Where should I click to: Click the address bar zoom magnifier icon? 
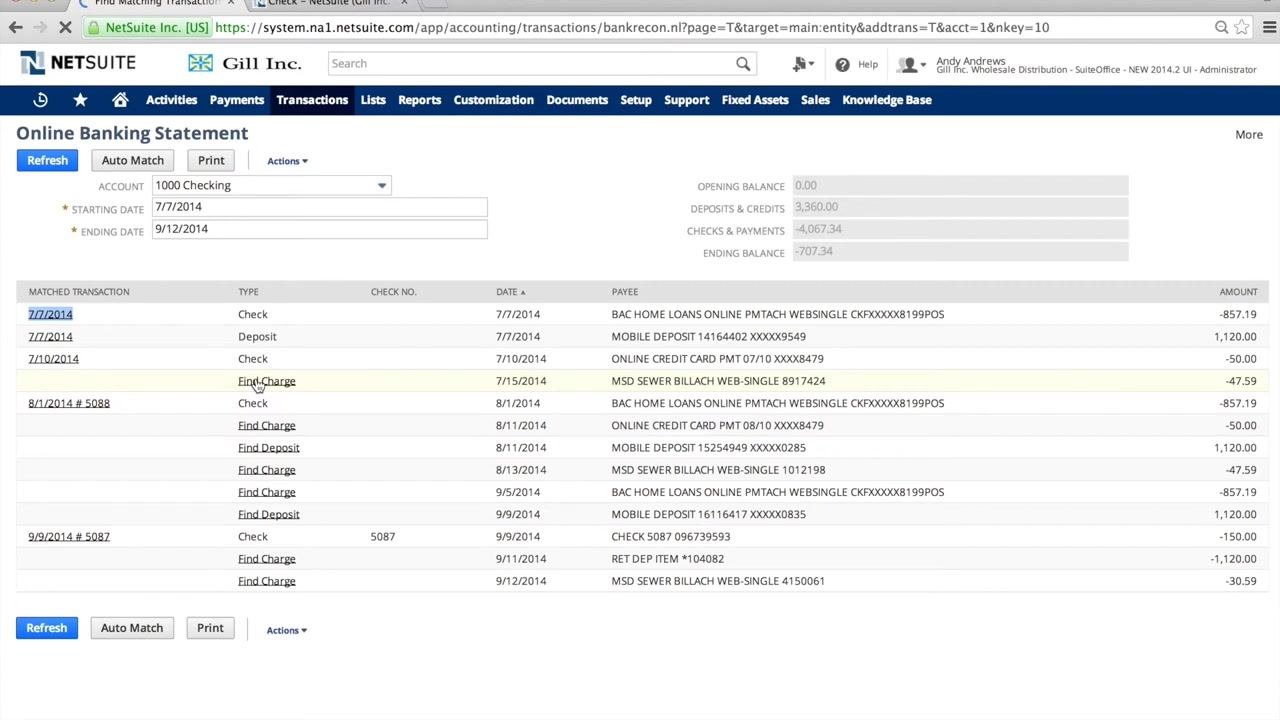click(1221, 28)
